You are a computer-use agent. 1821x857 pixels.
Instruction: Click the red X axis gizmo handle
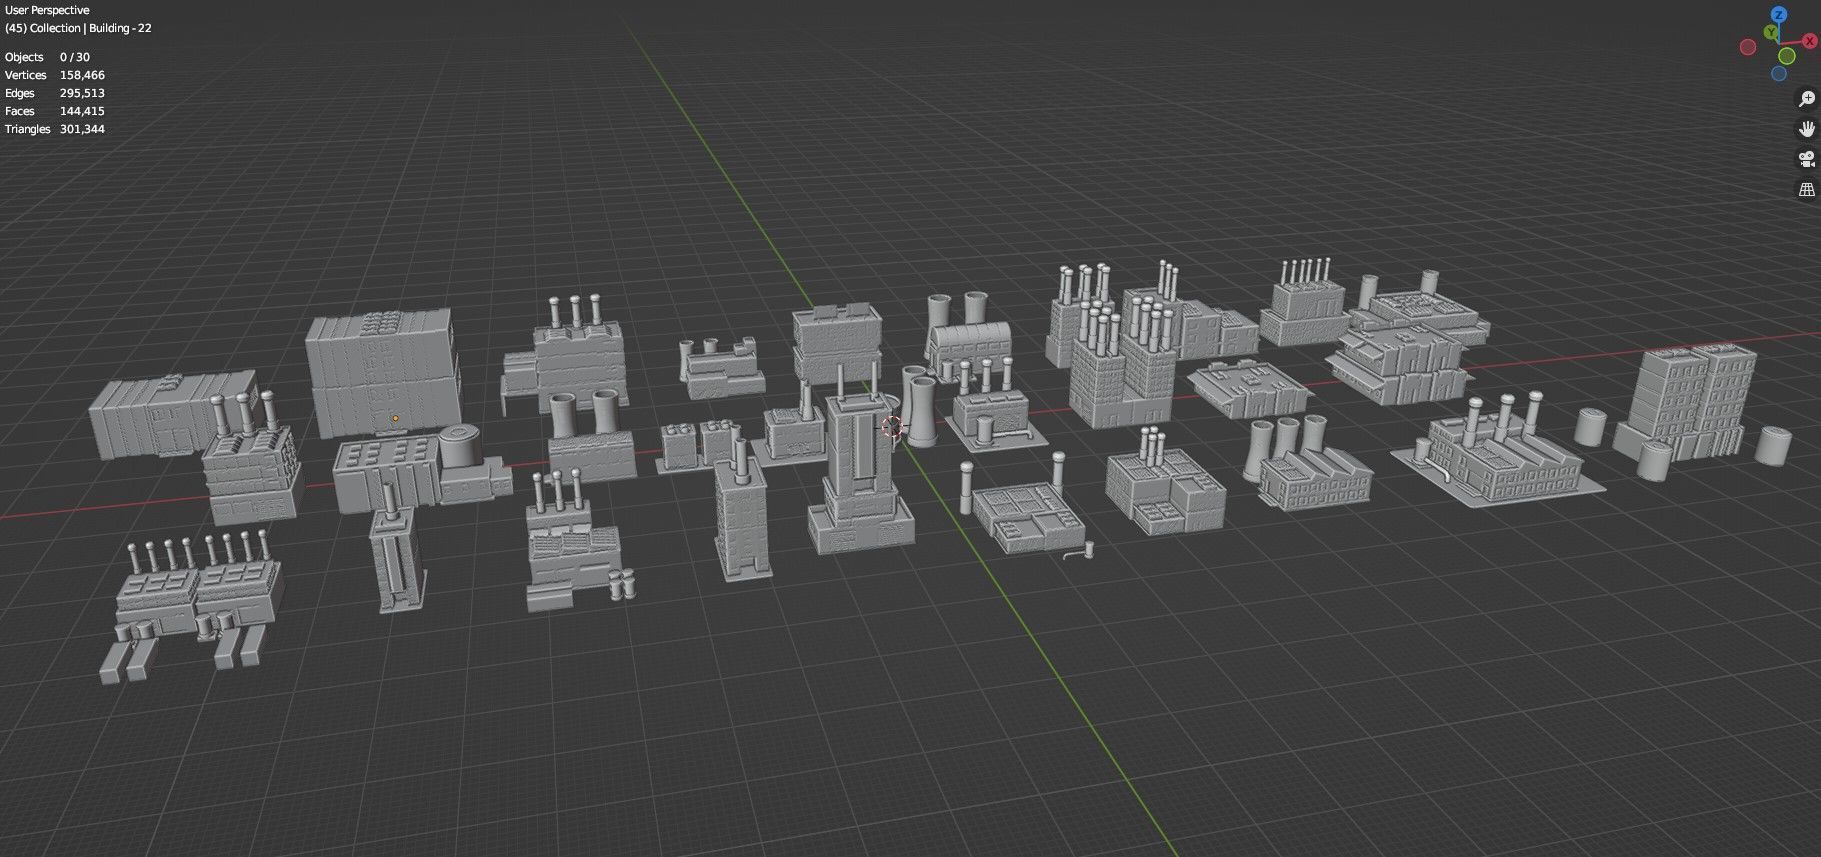1810,41
